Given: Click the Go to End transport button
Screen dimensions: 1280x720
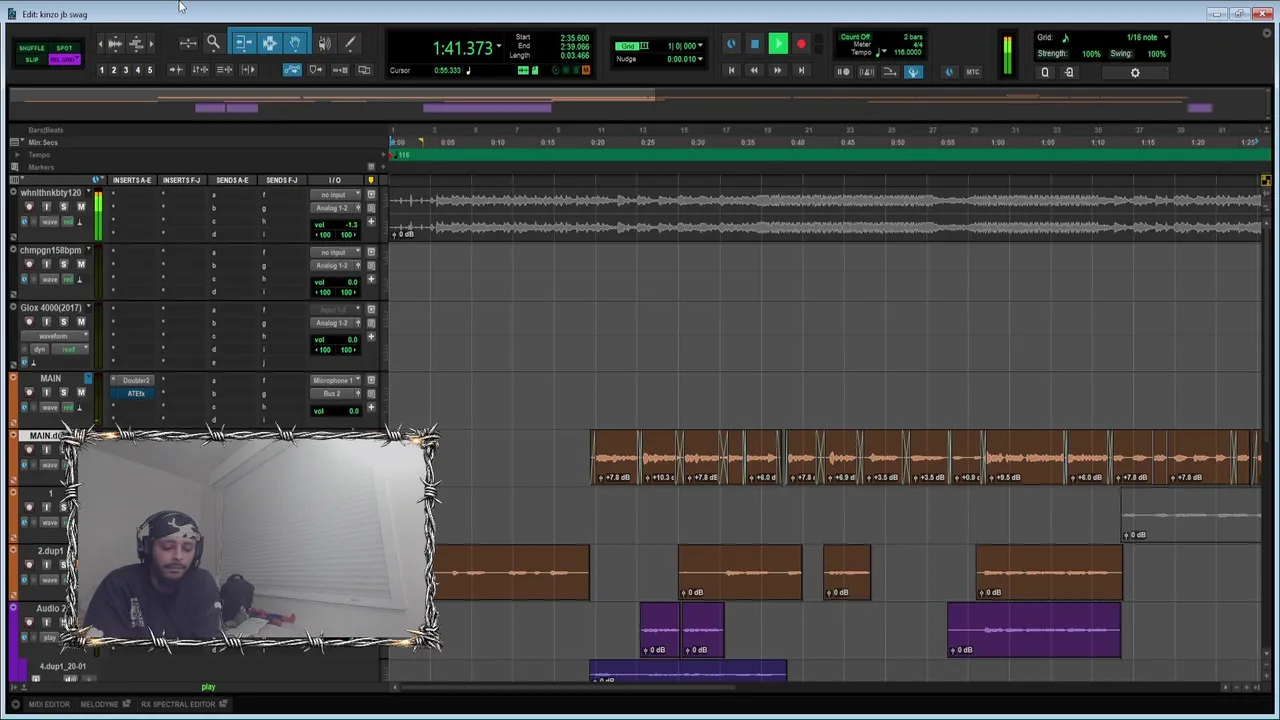Looking at the screenshot, I should pos(801,70).
